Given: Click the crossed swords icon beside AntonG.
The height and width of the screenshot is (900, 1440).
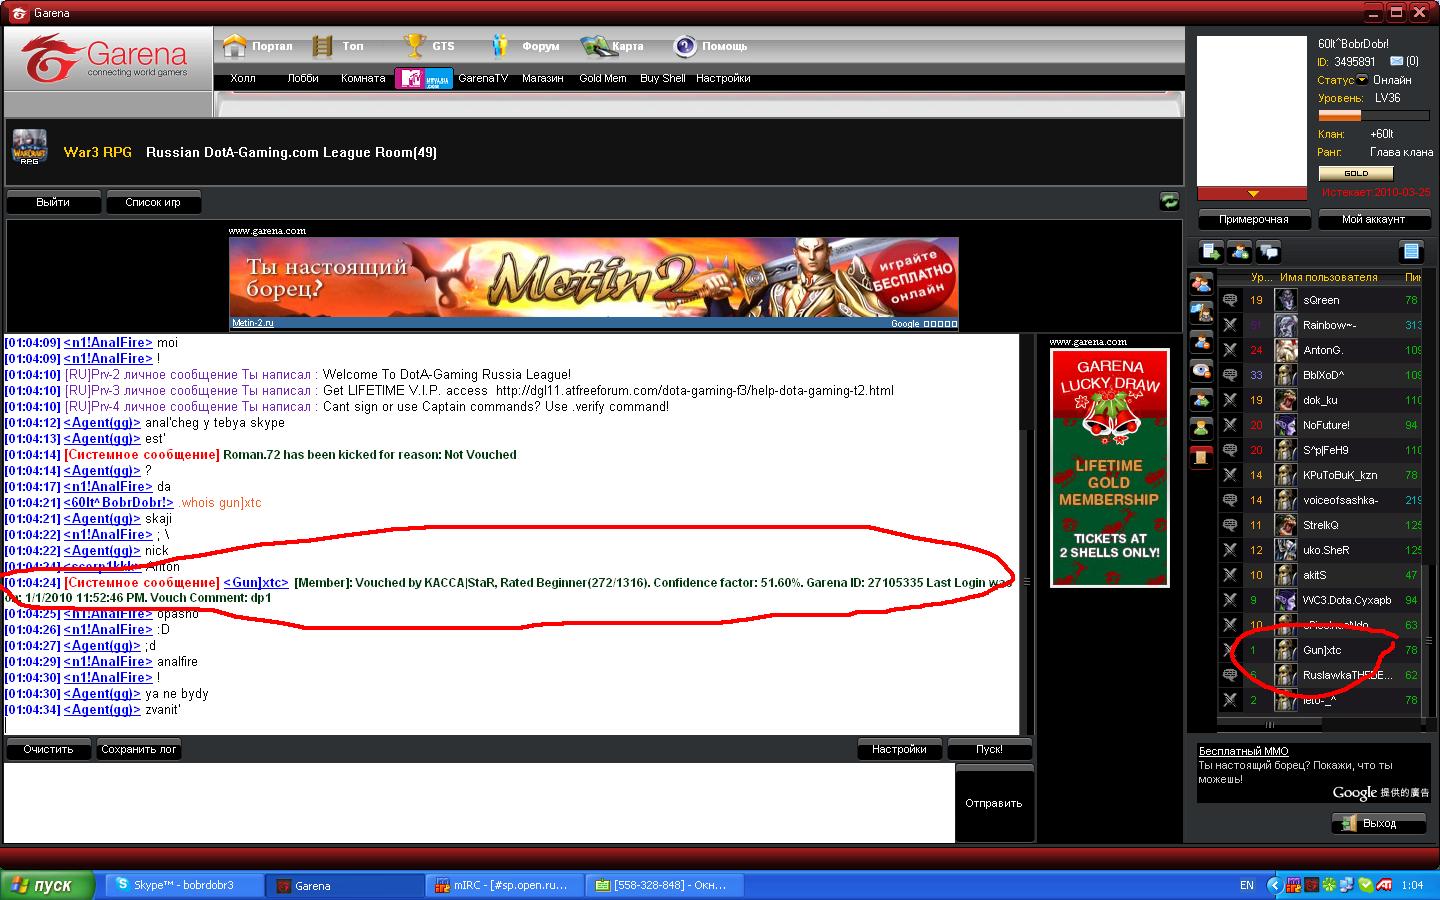Looking at the screenshot, I should 1230,350.
